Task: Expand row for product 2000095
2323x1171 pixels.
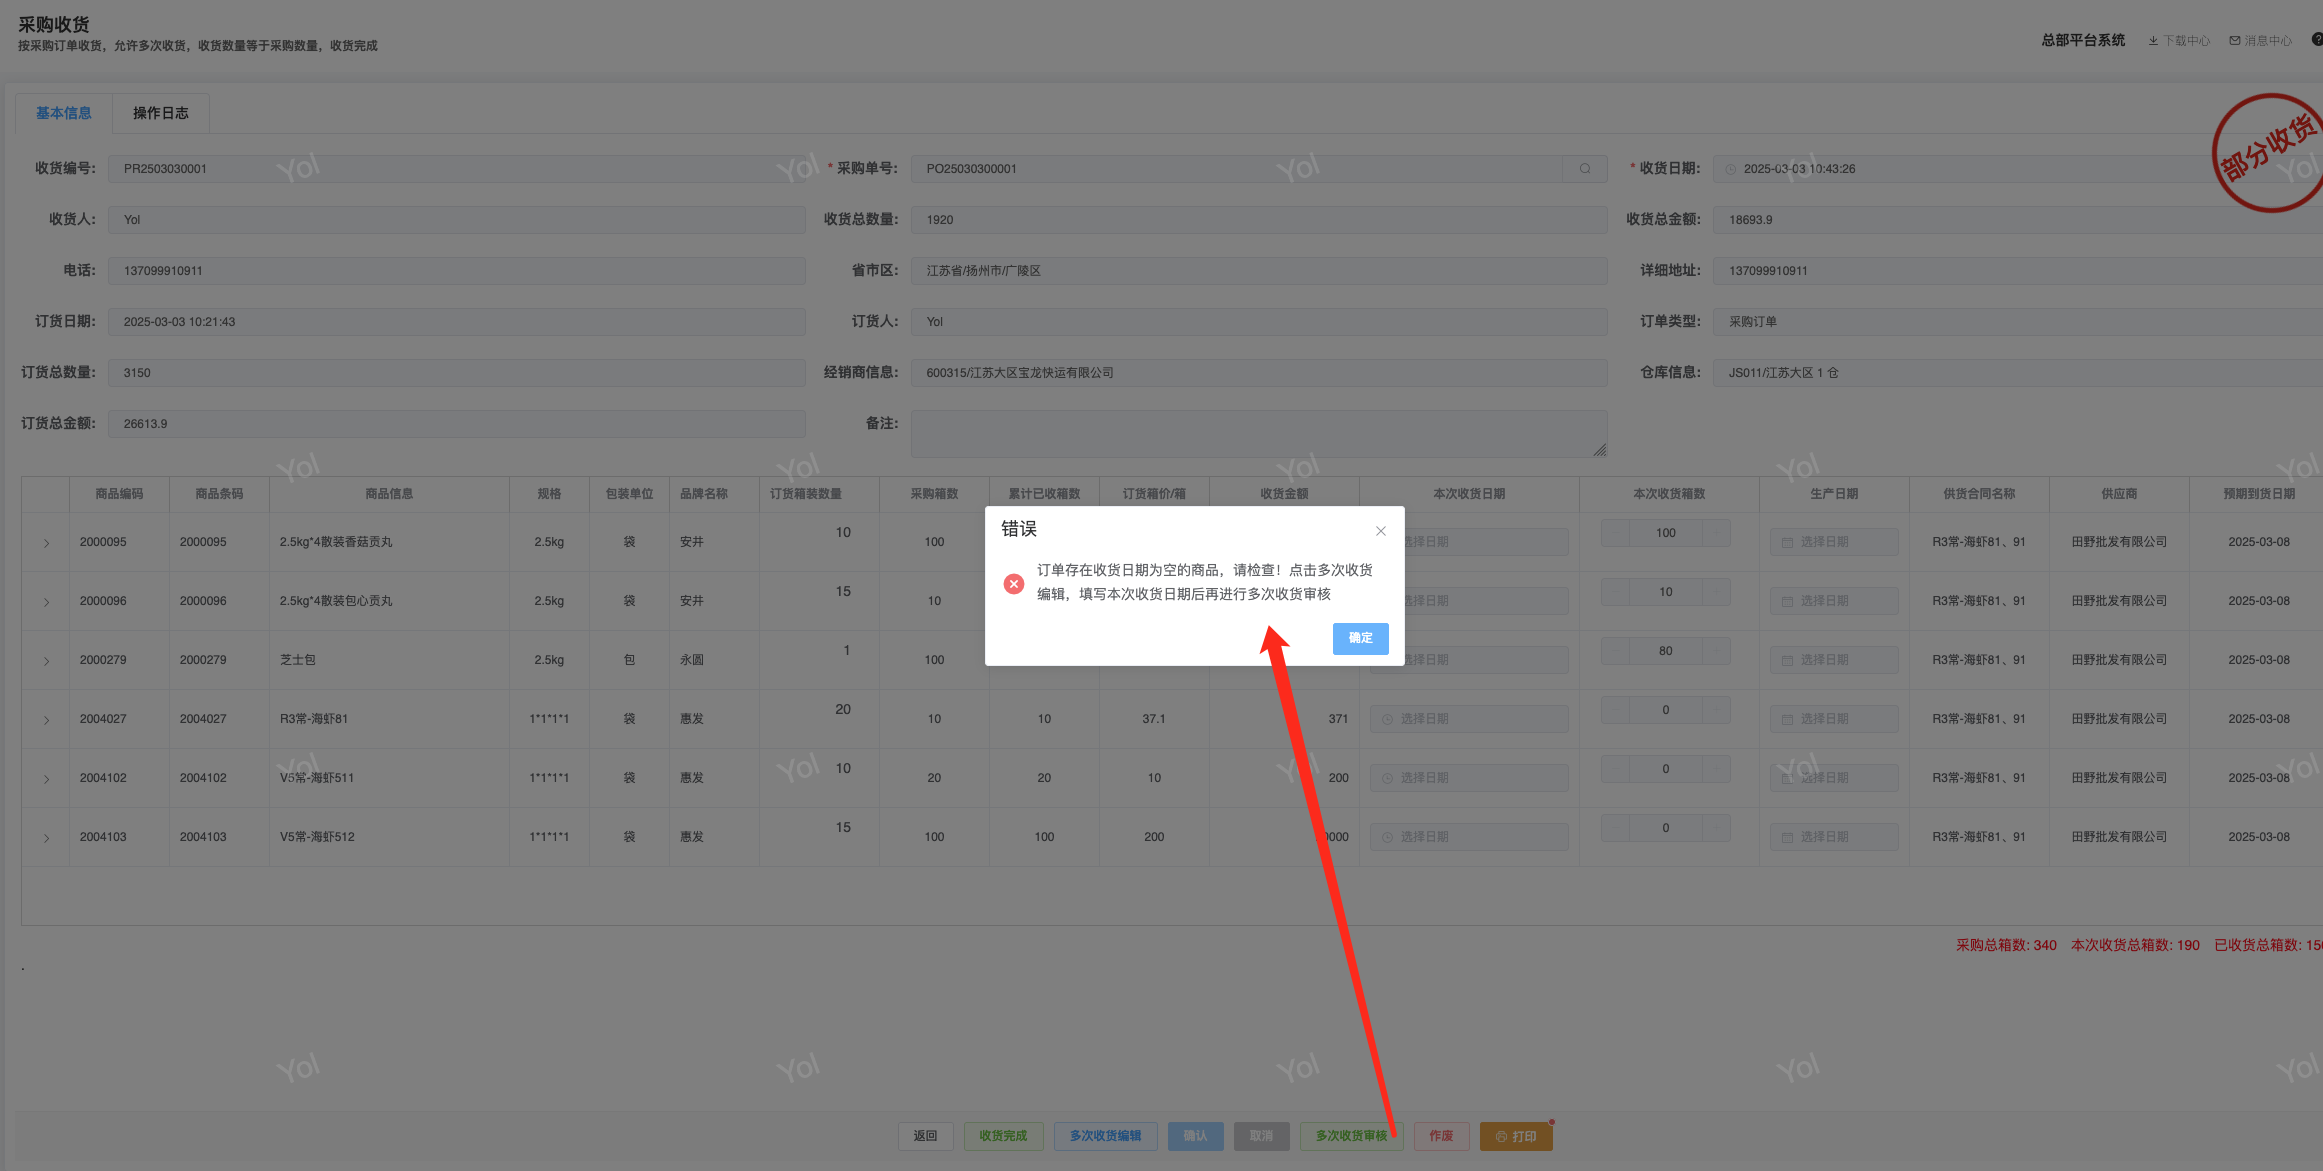Action: pyautogui.click(x=46, y=543)
